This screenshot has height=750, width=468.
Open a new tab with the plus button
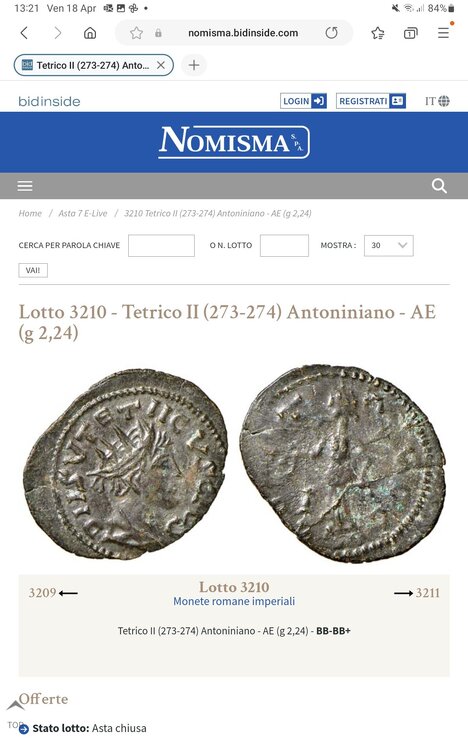[194, 65]
